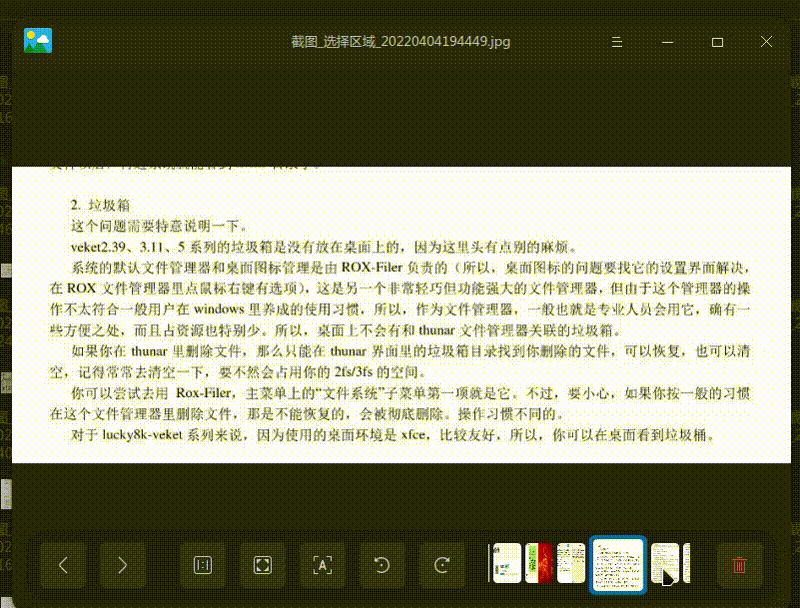Viewport: 800px width, 608px height.
Task: Go to the next image
Action: (x=122, y=565)
